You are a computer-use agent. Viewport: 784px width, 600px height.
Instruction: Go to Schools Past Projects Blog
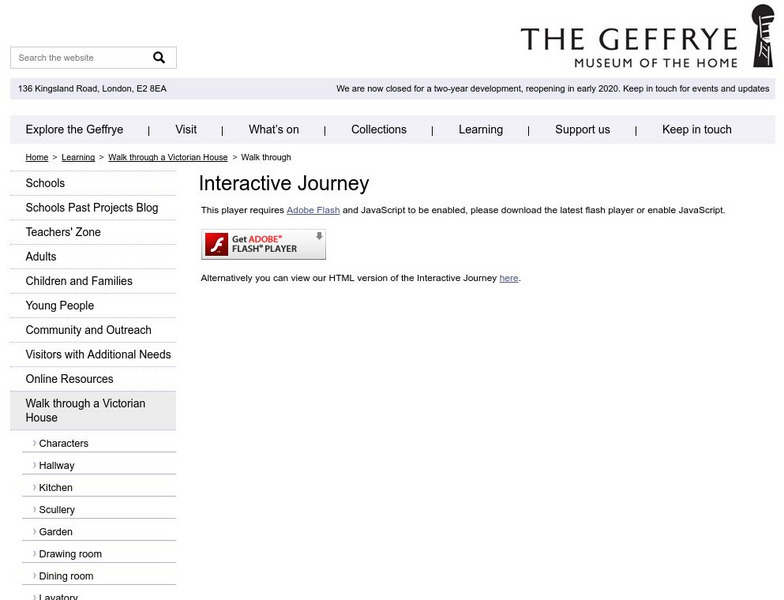coord(92,208)
